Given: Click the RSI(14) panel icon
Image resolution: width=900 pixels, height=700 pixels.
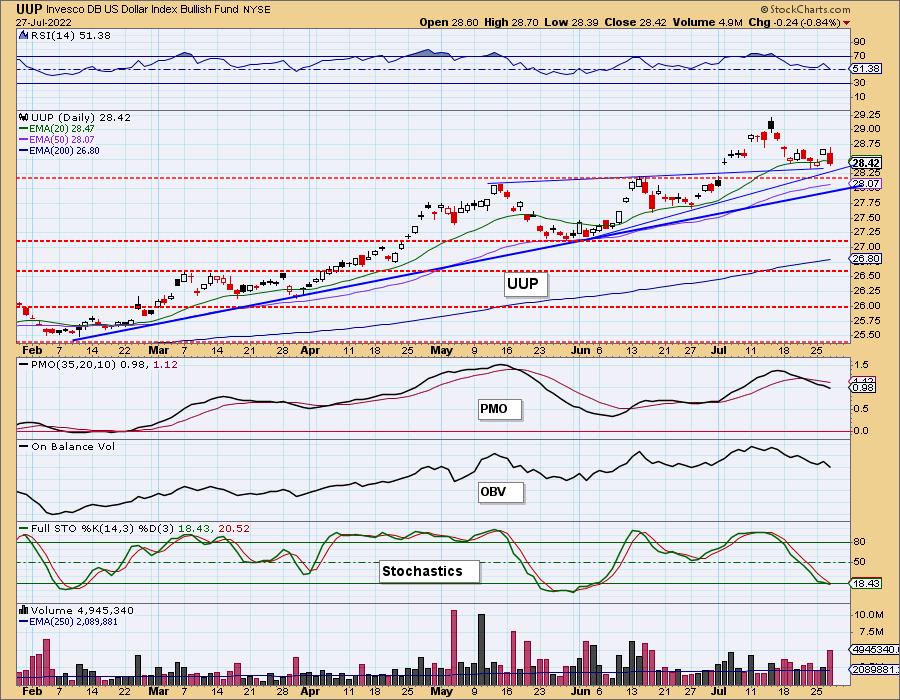Looking at the screenshot, I should click(23, 35).
